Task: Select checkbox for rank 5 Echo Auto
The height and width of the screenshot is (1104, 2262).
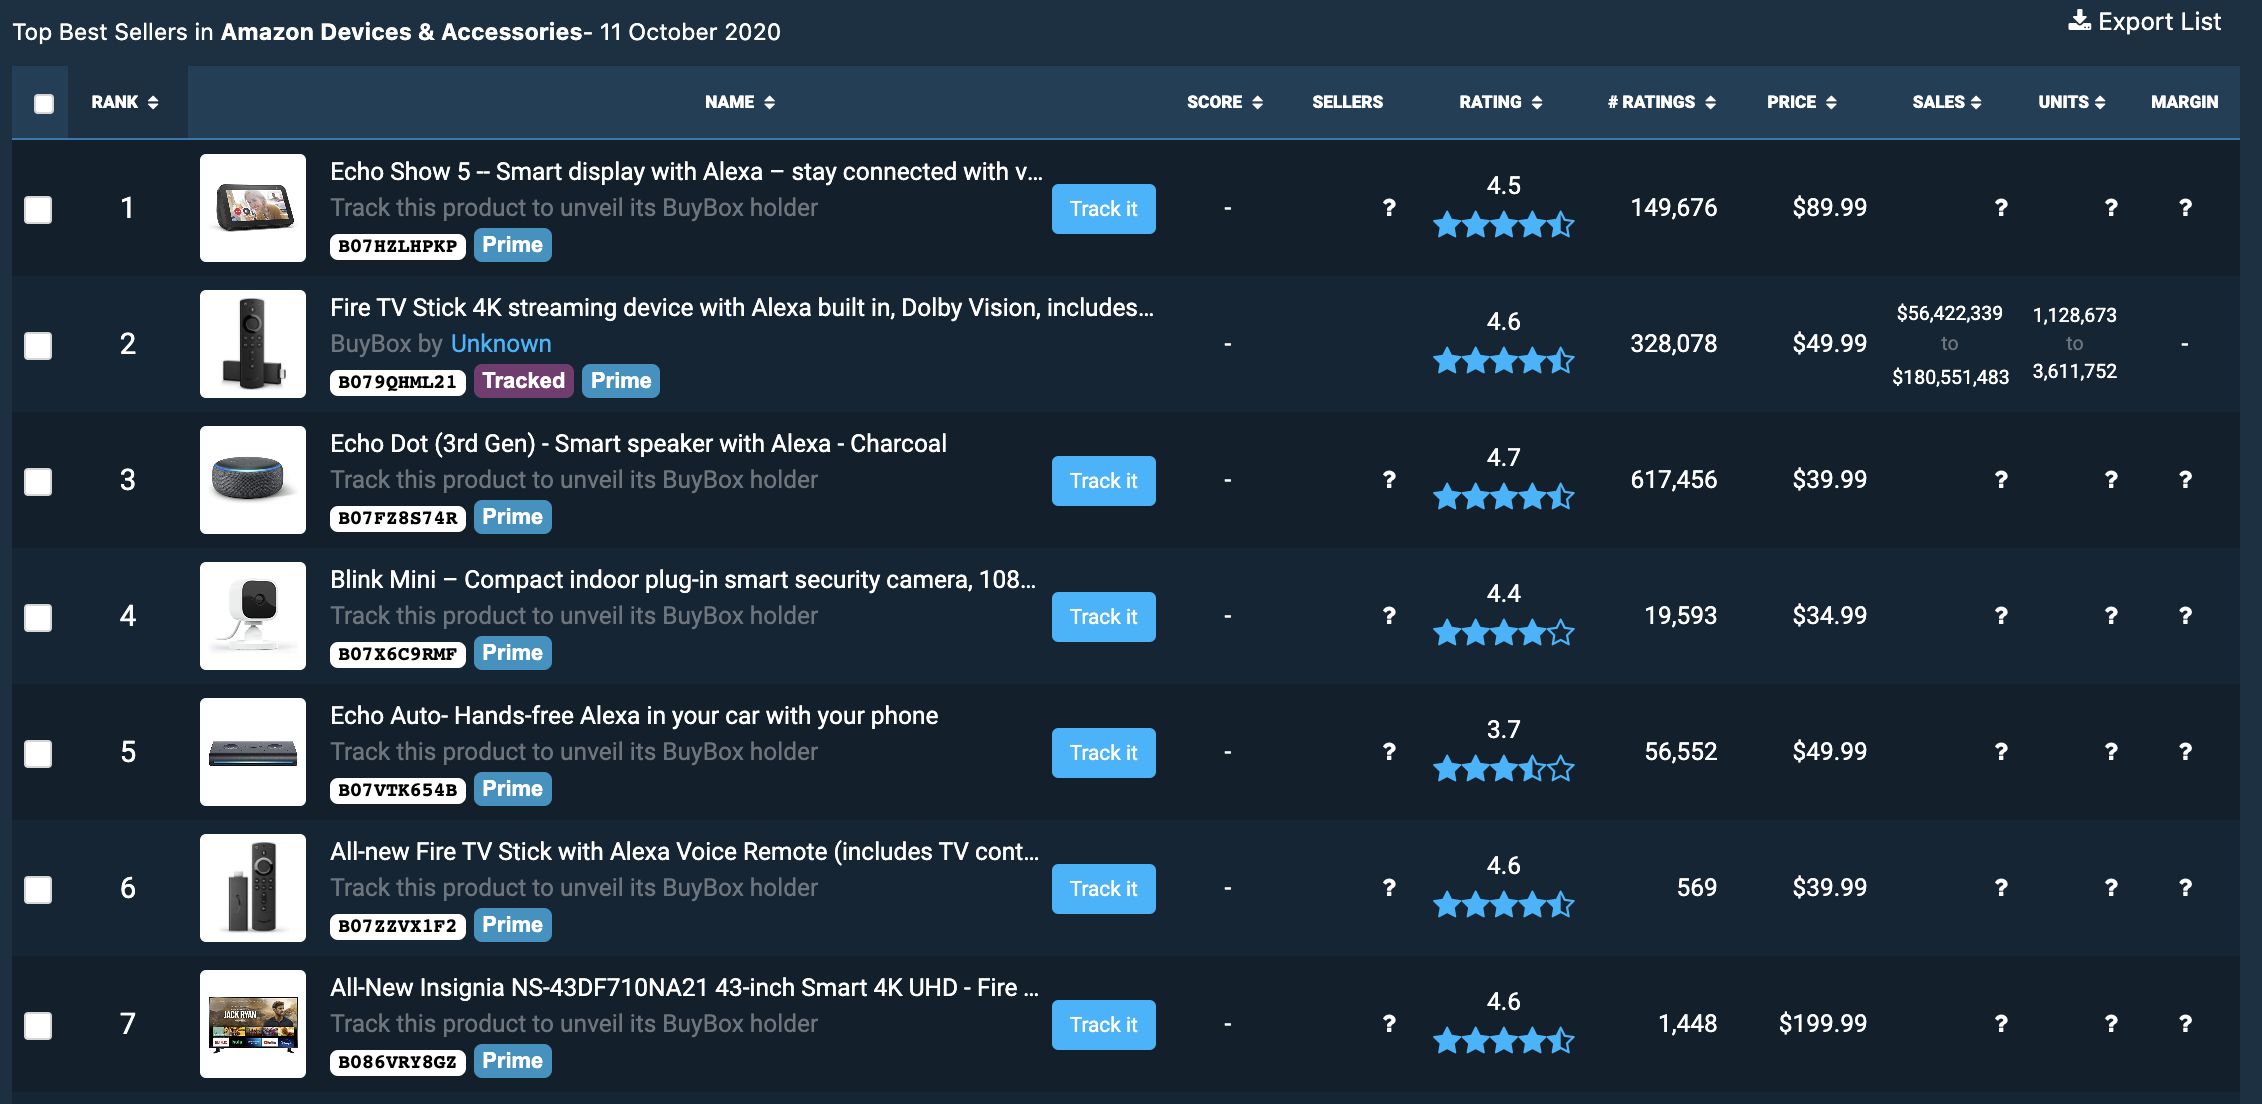Action: [38, 754]
